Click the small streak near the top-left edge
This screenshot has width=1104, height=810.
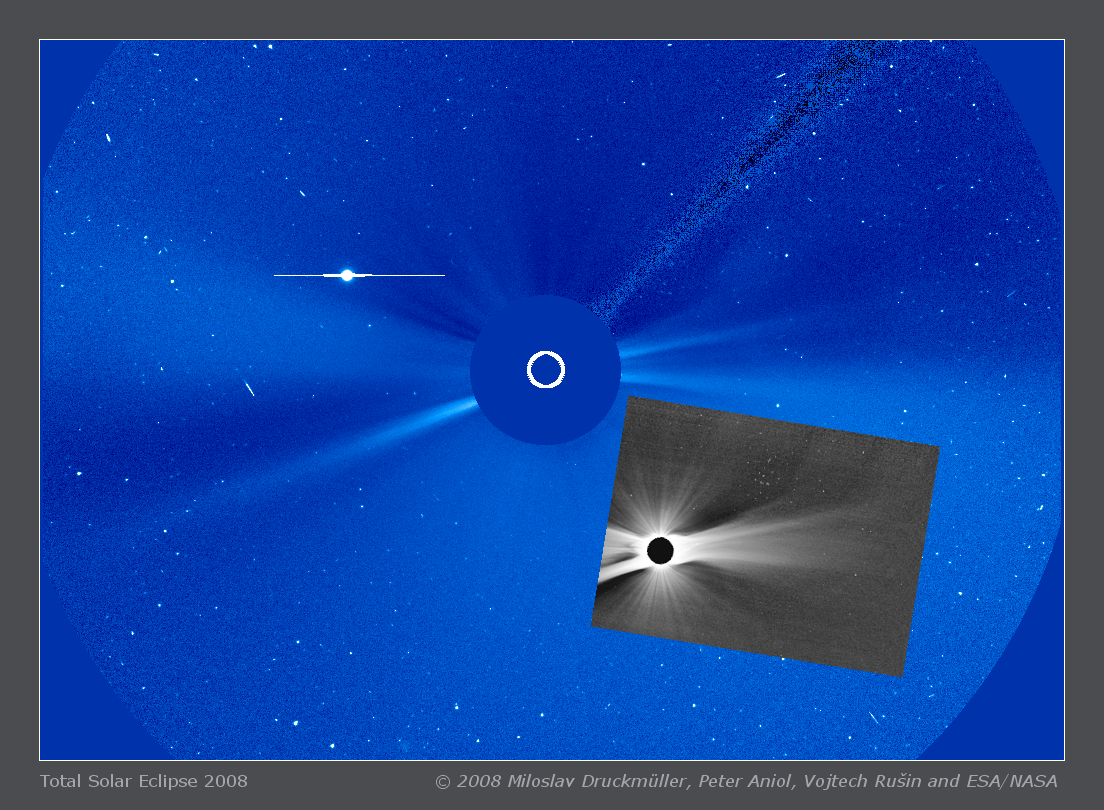tap(108, 138)
